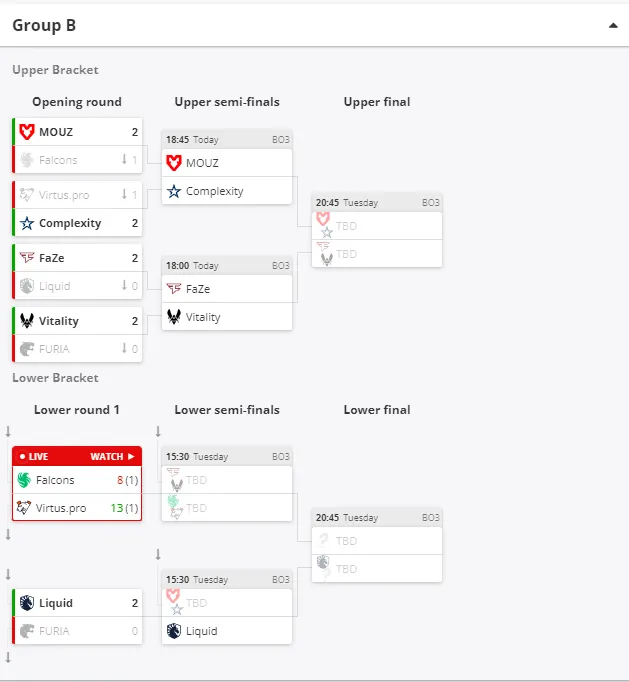Click FaZe logo in upper semi-finals match

[x=174, y=289]
